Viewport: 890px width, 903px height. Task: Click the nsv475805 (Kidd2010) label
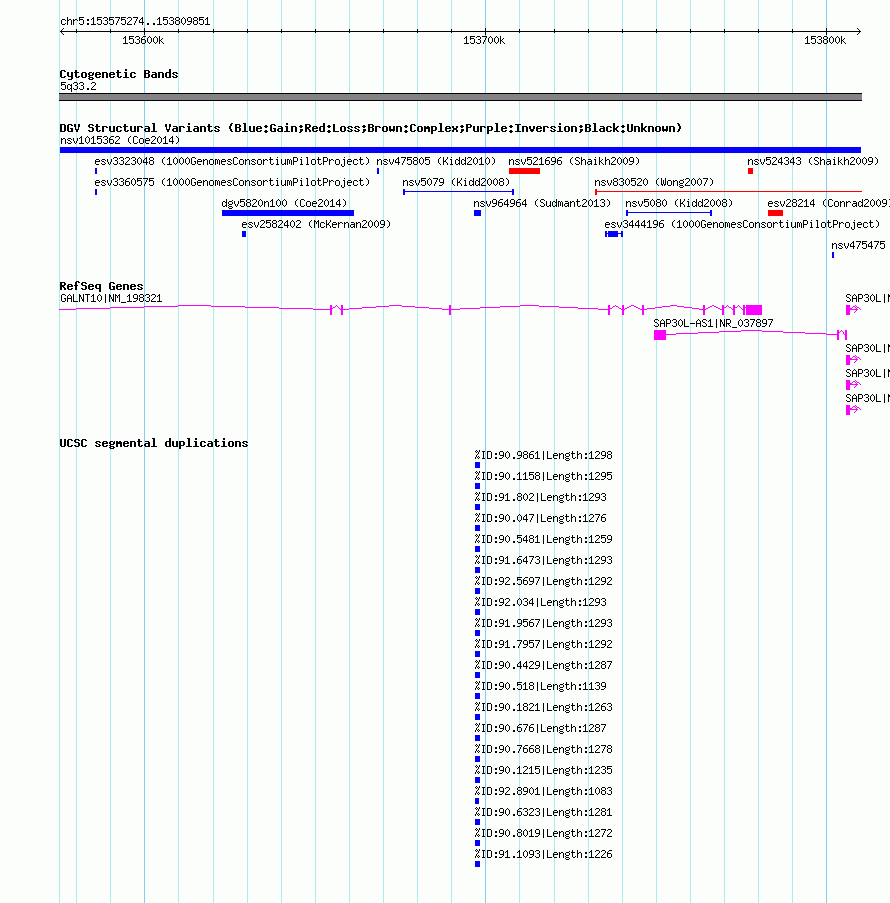click(436, 161)
